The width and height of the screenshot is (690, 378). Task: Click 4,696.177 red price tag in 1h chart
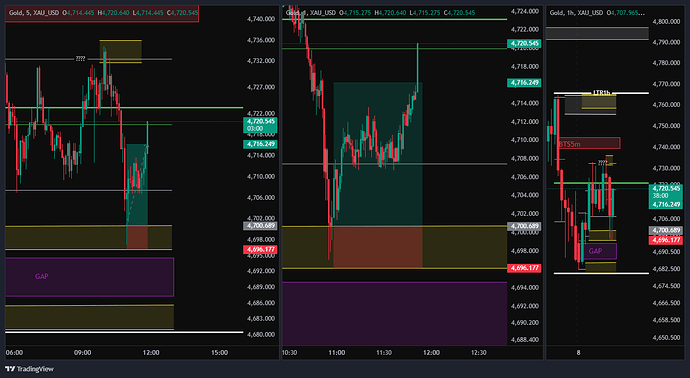coord(666,240)
